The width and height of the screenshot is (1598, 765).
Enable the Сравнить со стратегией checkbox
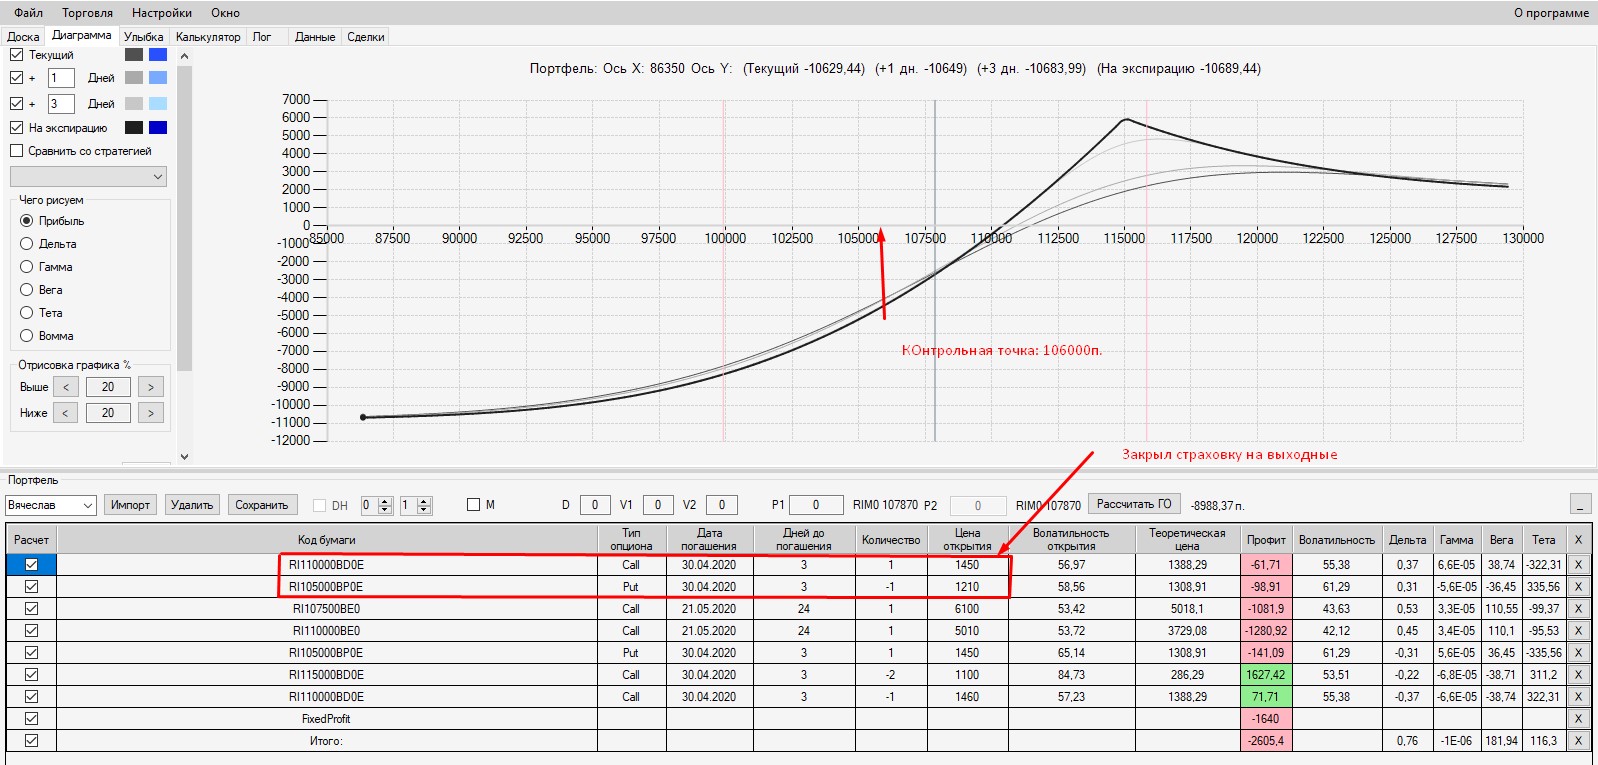[16, 151]
